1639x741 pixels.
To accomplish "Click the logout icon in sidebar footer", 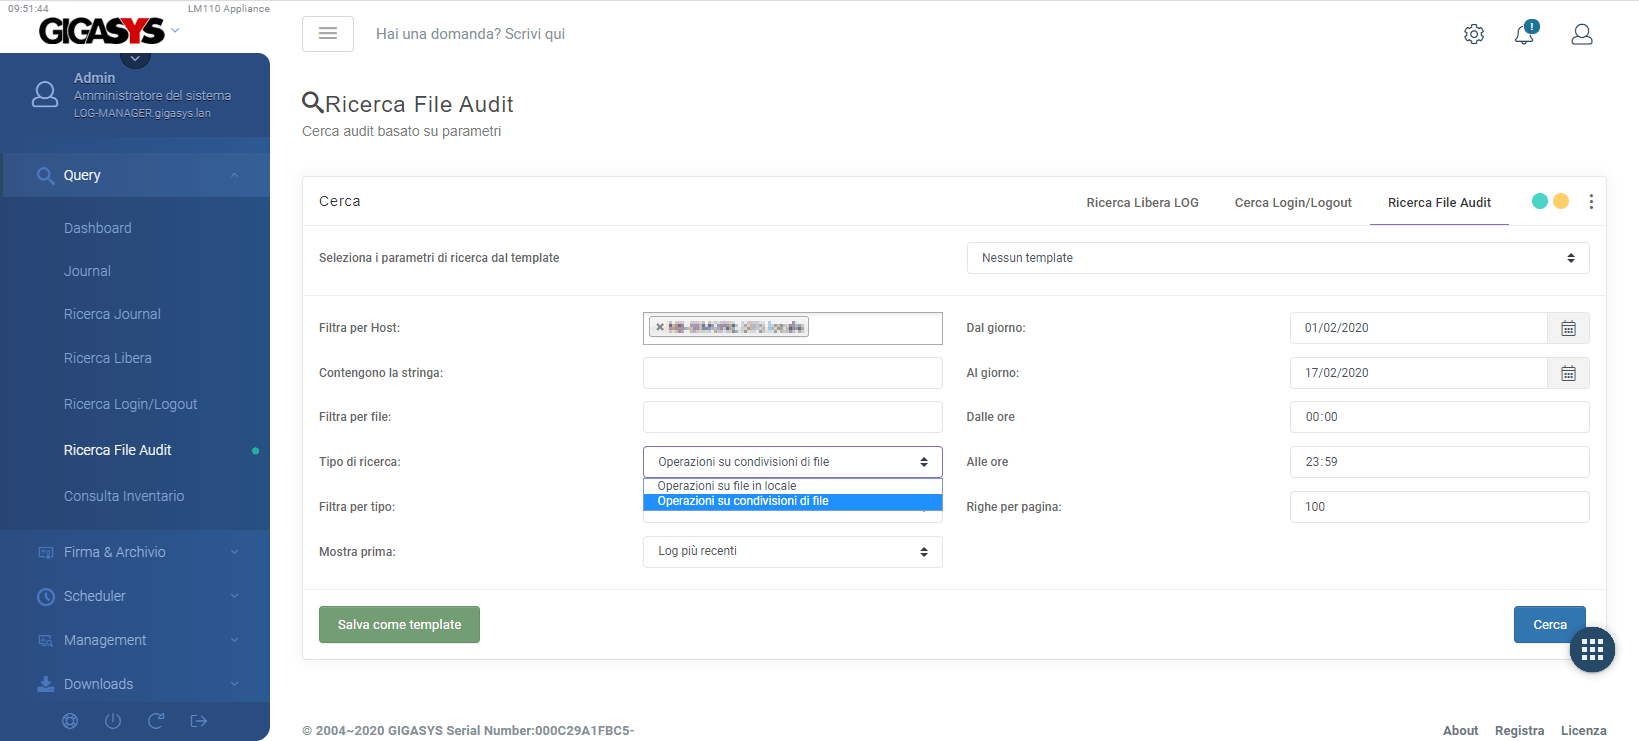I will pos(199,721).
